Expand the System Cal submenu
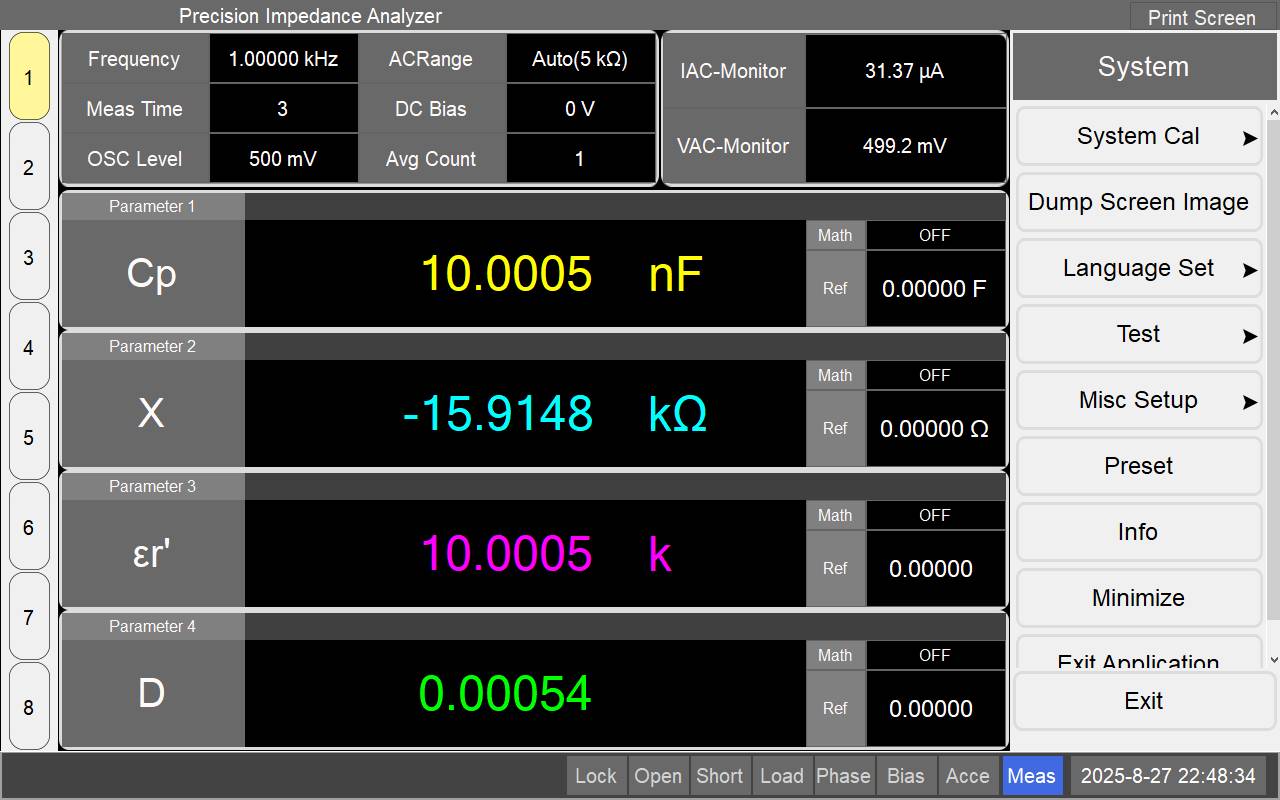The width and height of the screenshot is (1280, 800). 1139,137
